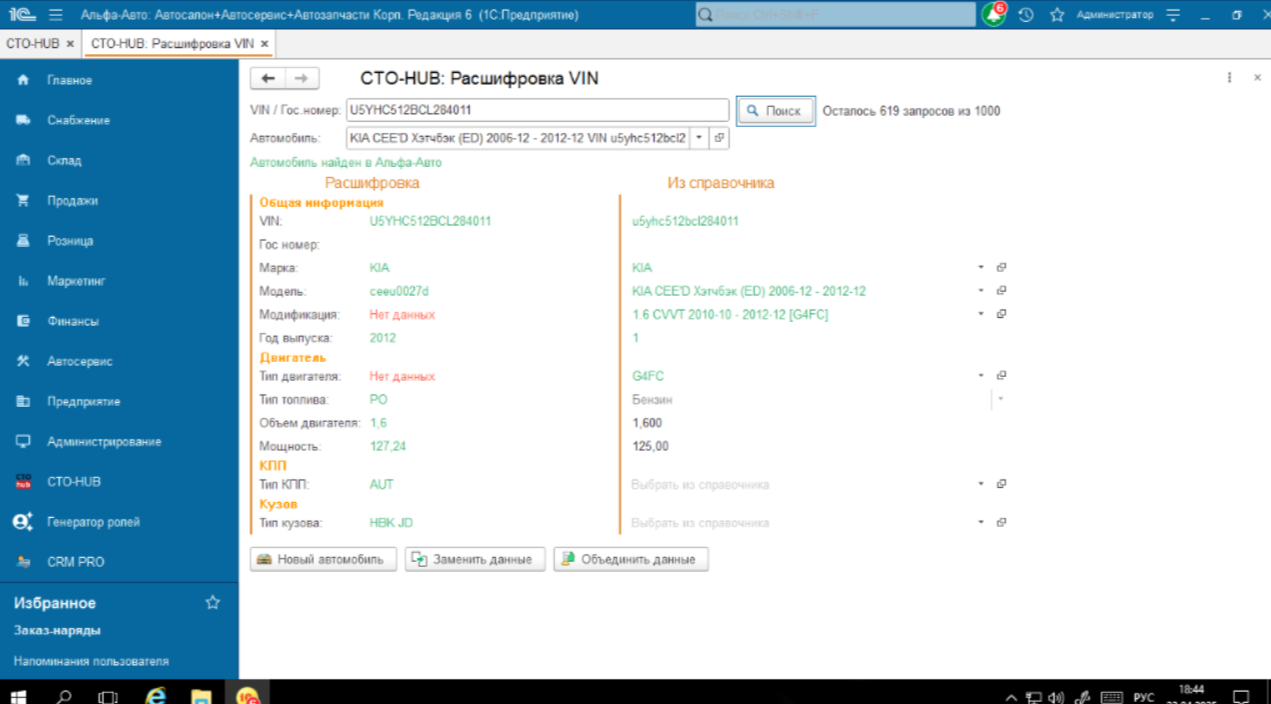Click the Администратор user name
1271x704 pixels.
tap(1114, 15)
